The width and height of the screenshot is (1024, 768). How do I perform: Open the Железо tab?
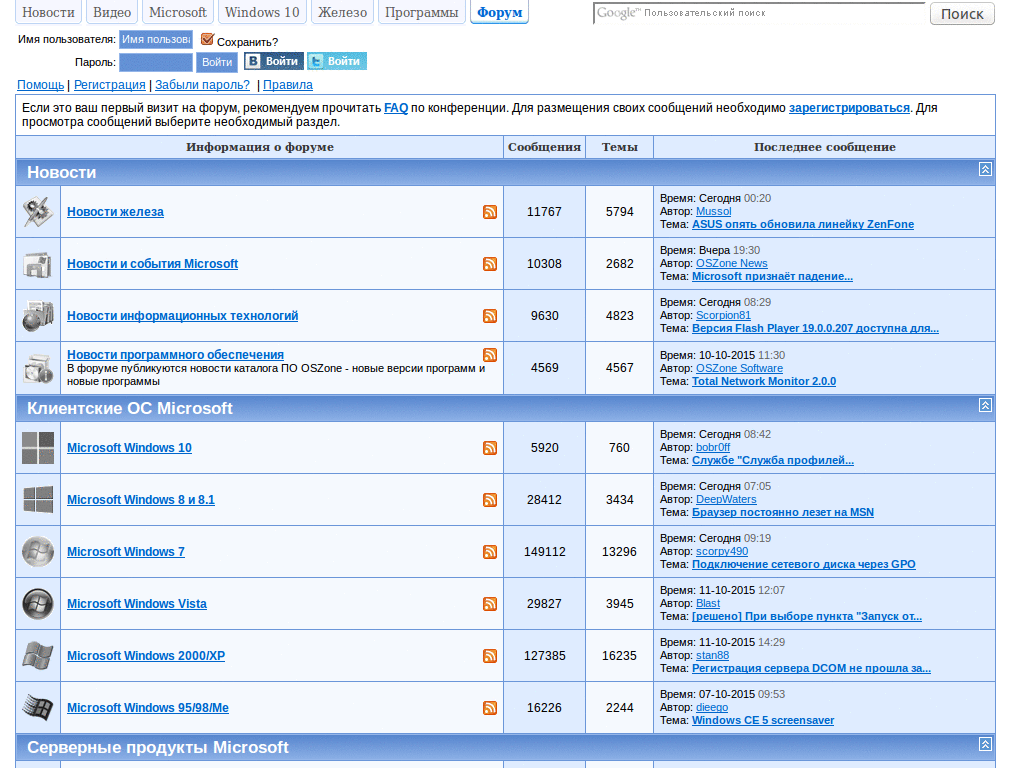342,12
